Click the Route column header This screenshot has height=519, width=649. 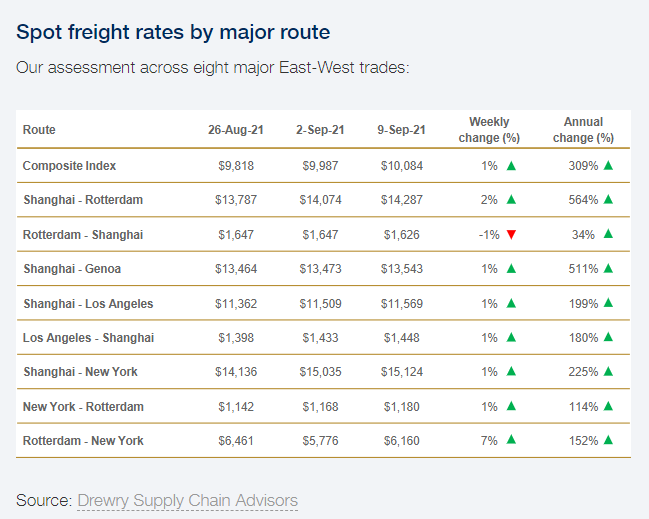[x=40, y=130]
